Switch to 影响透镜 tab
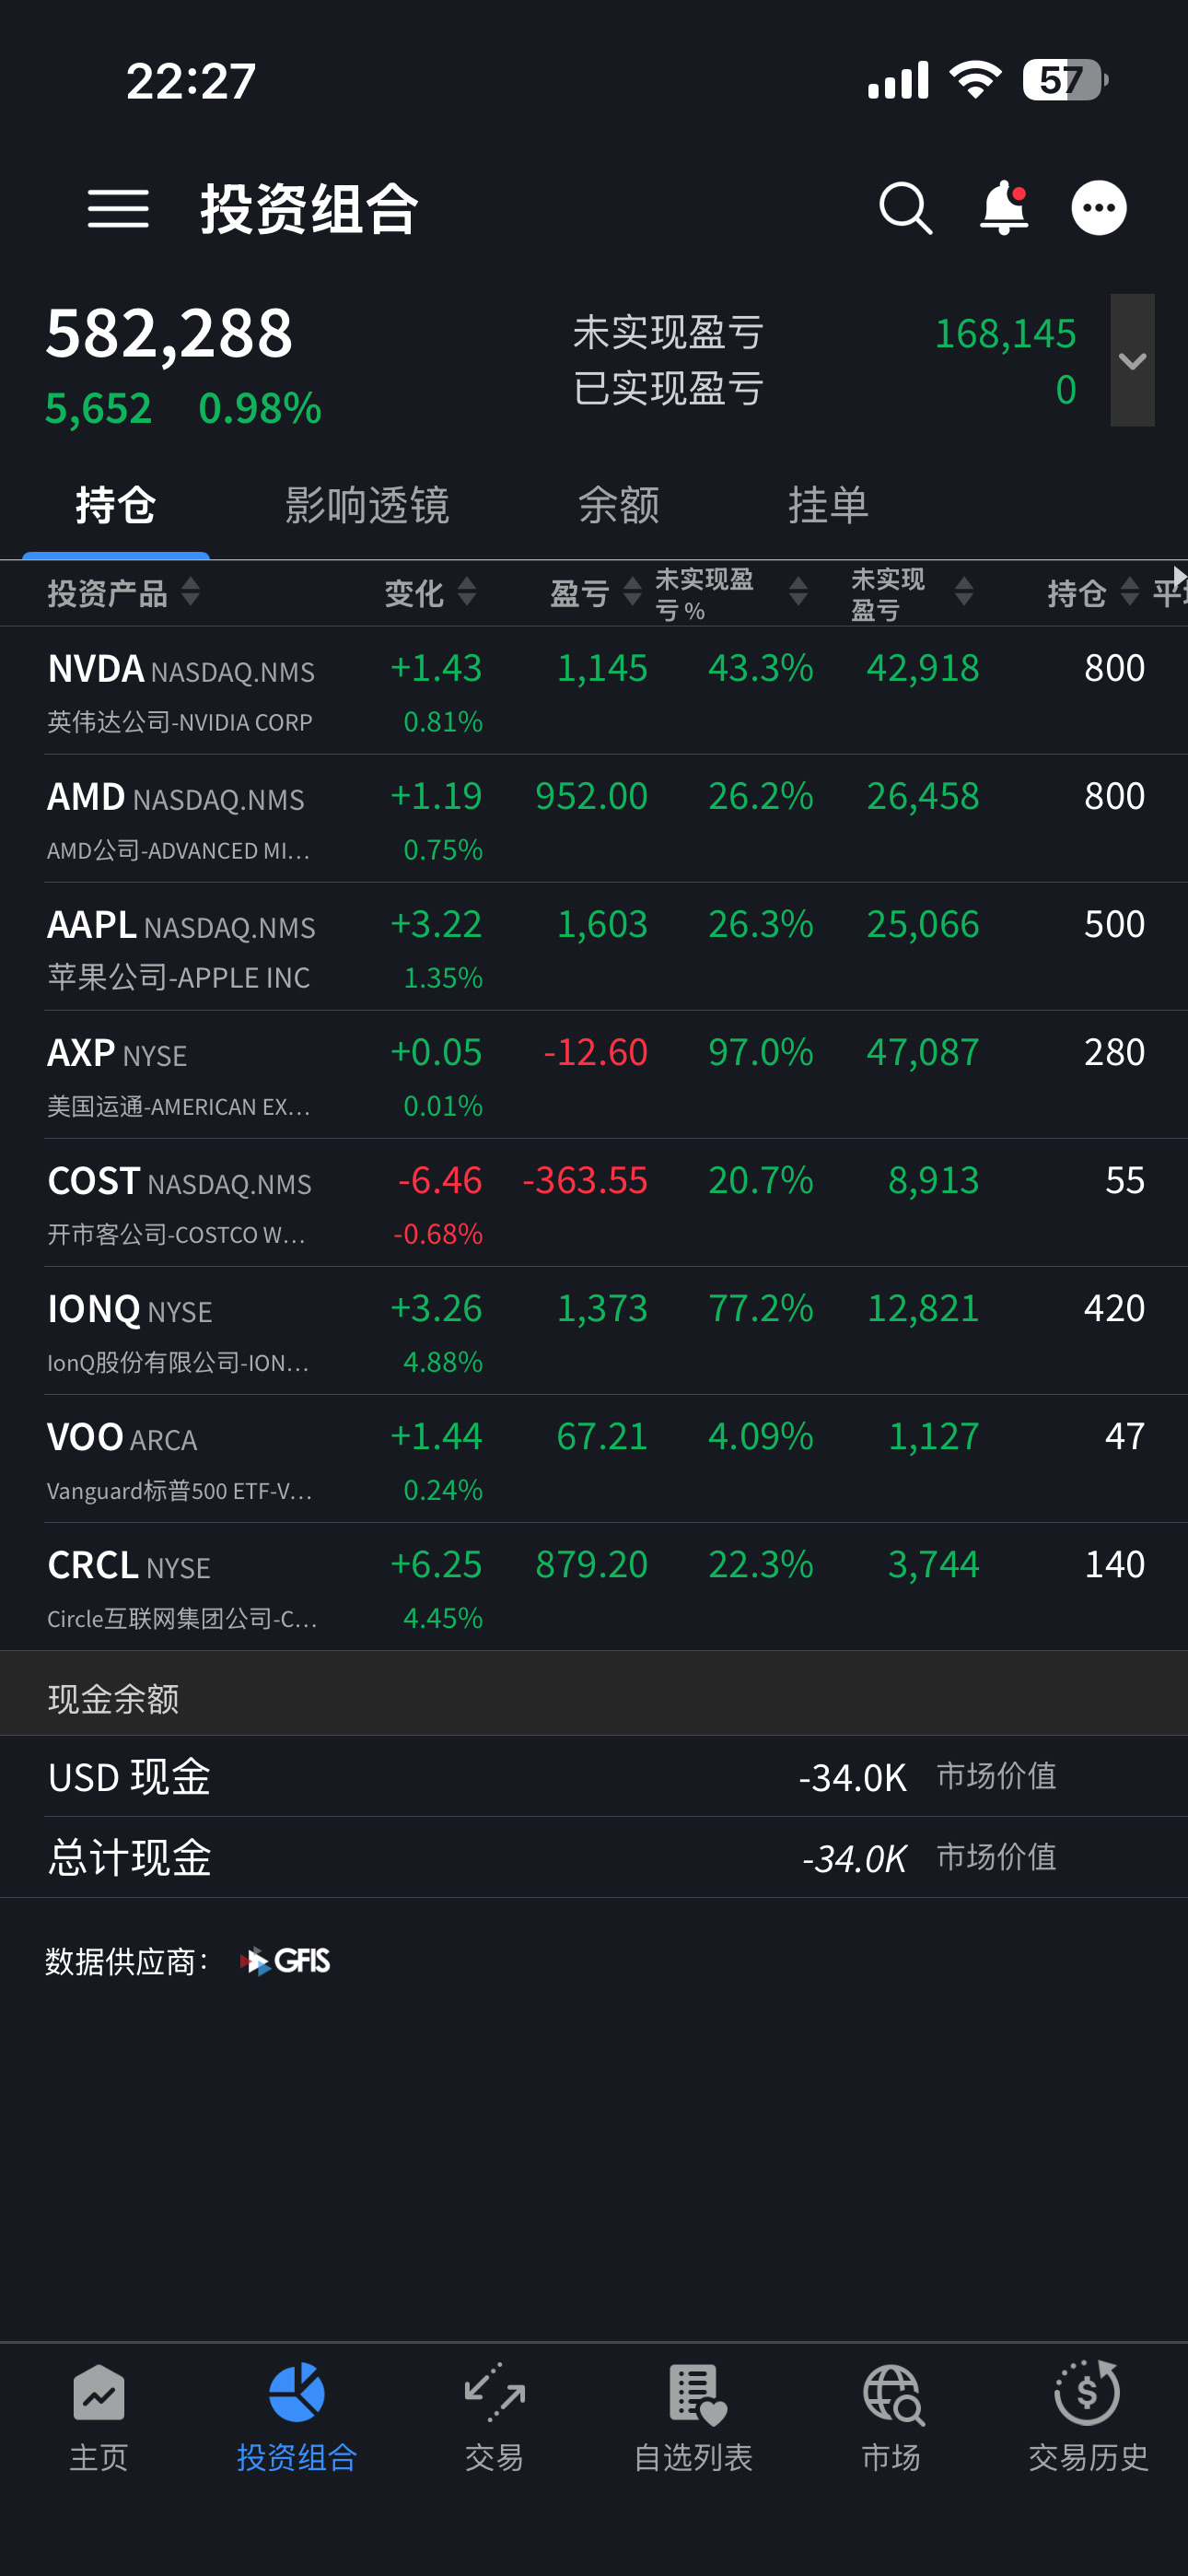This screenshot has height=2576, width=1188. (367, 505)
